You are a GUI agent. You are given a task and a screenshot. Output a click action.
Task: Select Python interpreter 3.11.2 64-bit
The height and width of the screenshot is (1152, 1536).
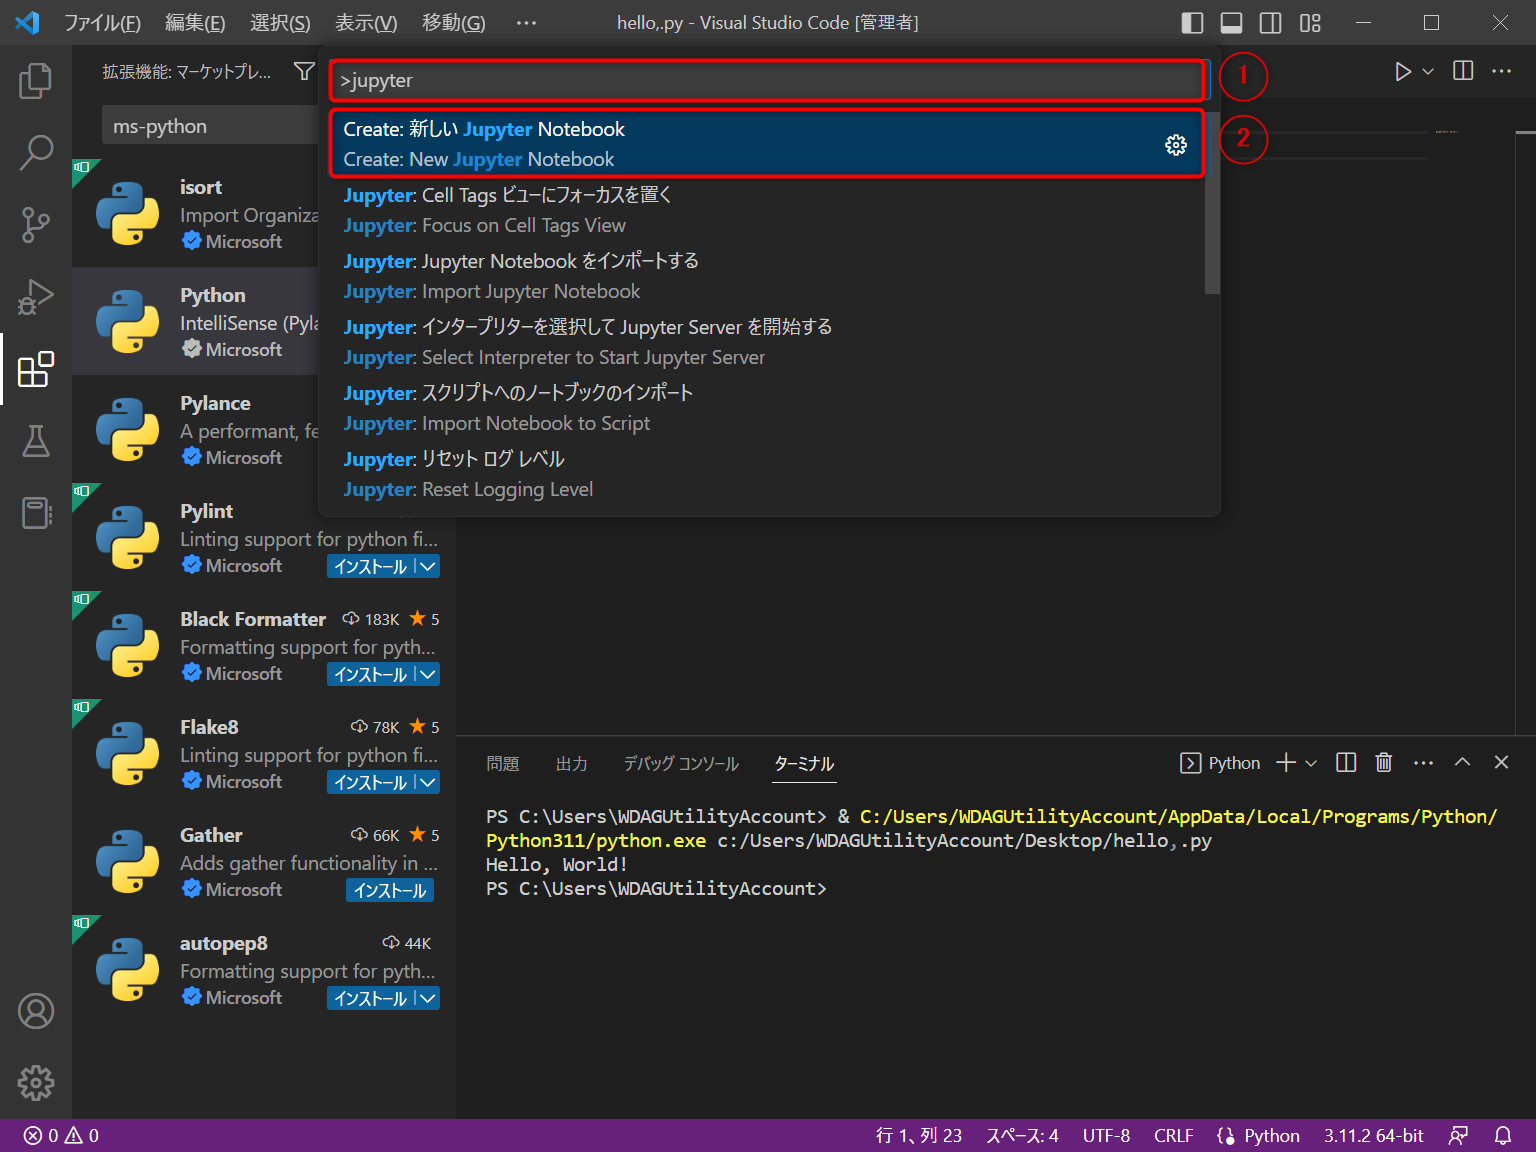[1374, 1136]
